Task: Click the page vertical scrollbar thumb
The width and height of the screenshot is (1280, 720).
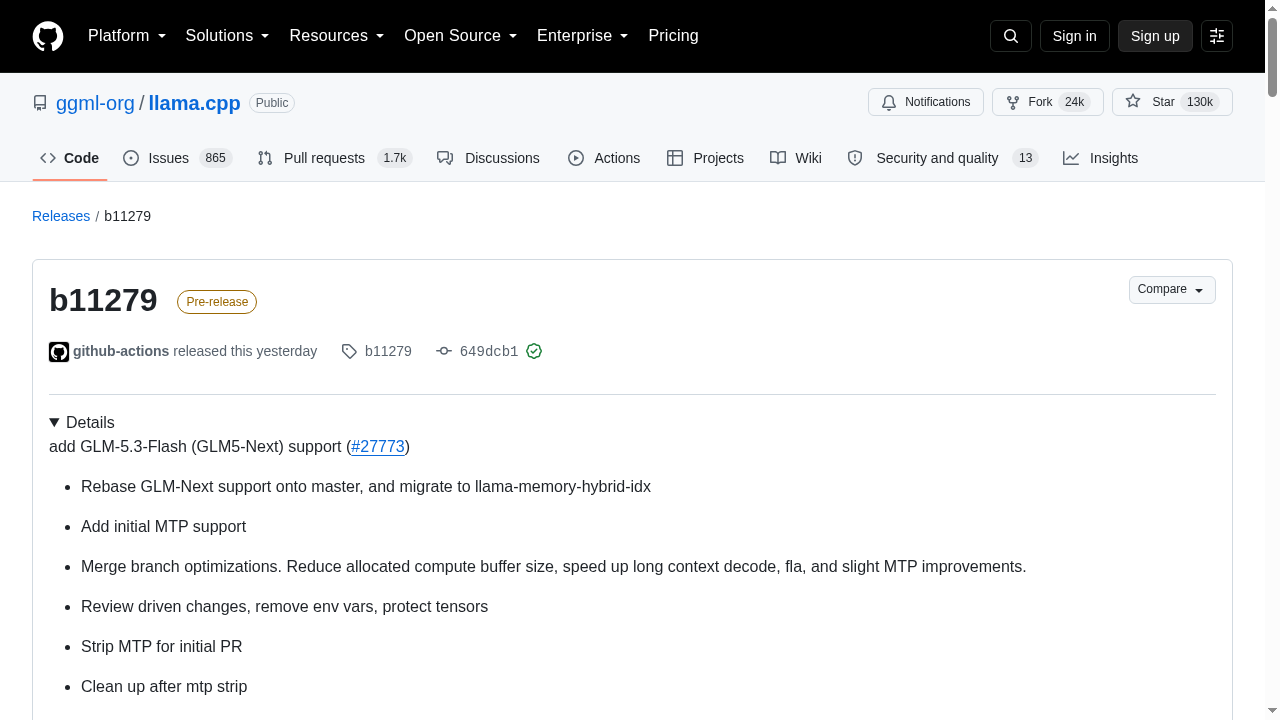Action: pos(1272,56)
